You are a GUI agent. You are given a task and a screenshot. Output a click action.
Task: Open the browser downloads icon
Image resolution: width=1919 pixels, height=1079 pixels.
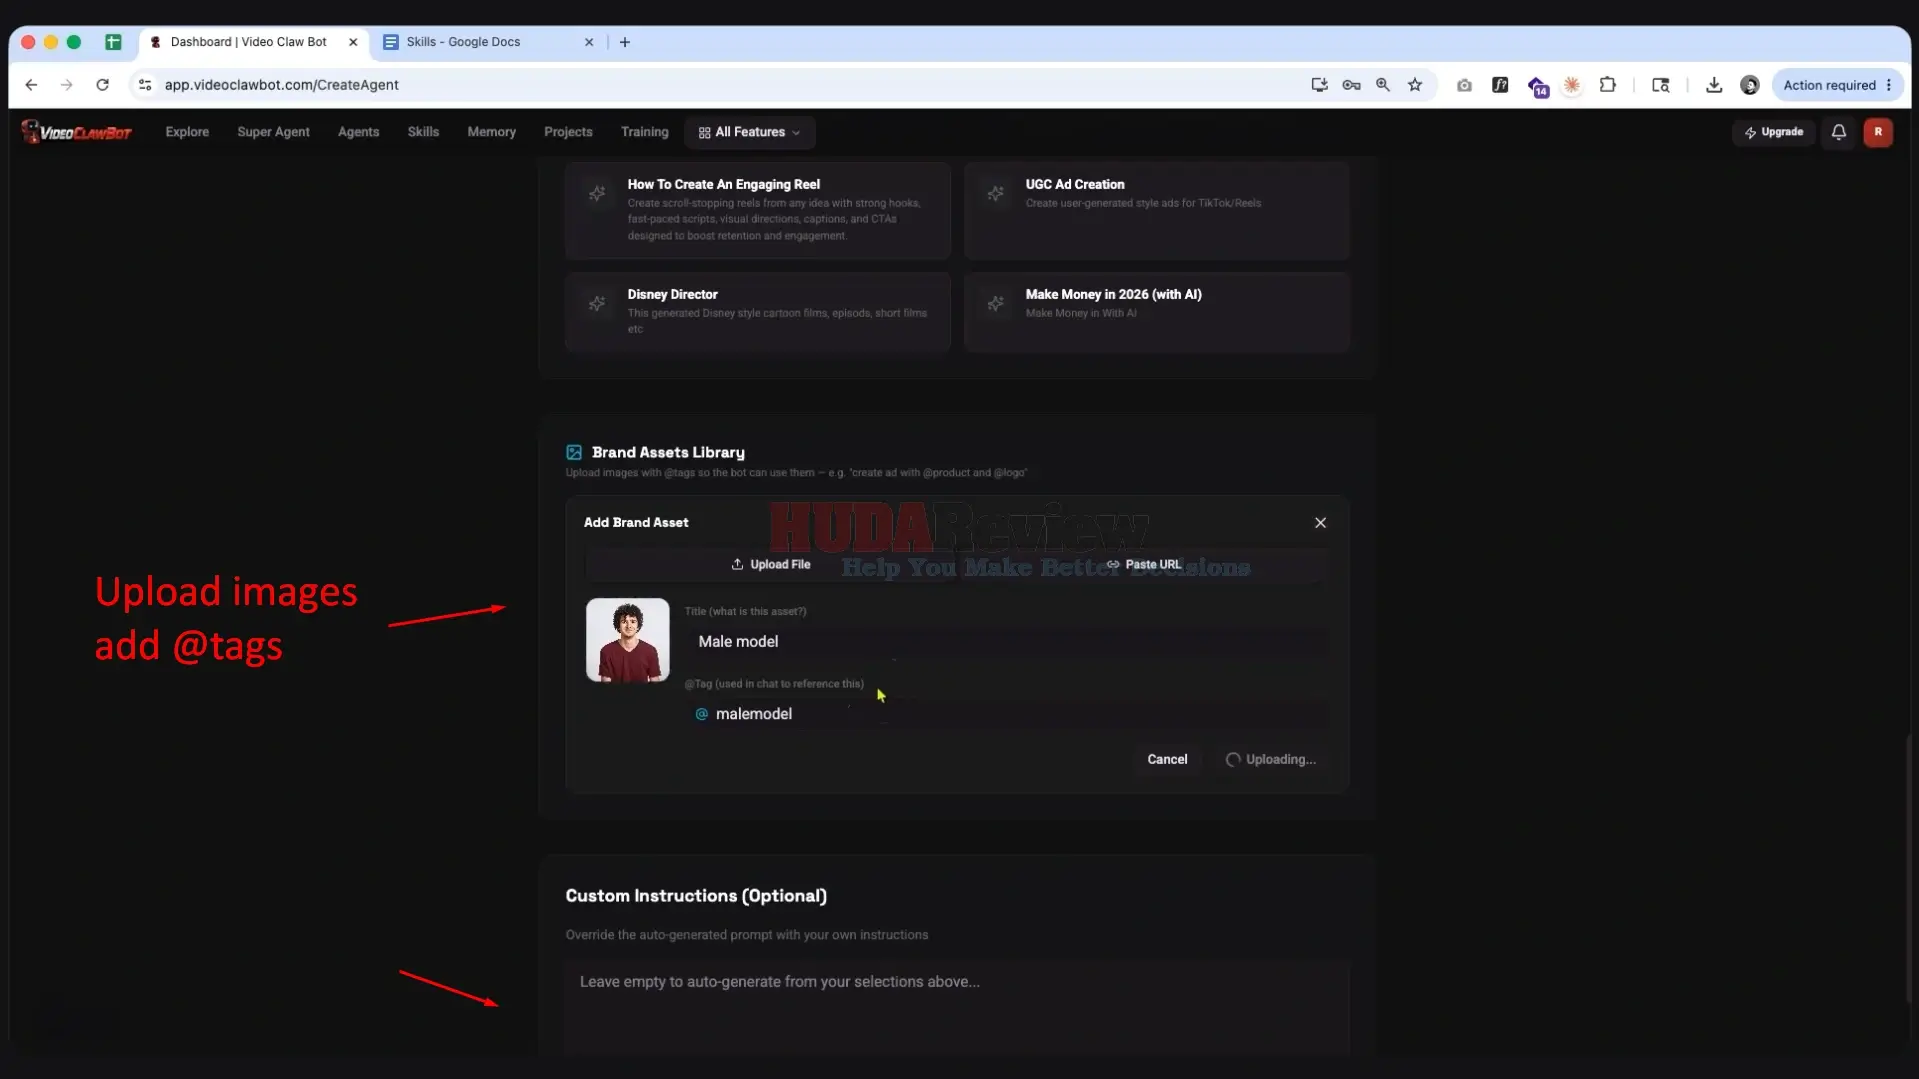pyautogui.click(x=1714, y=85)
